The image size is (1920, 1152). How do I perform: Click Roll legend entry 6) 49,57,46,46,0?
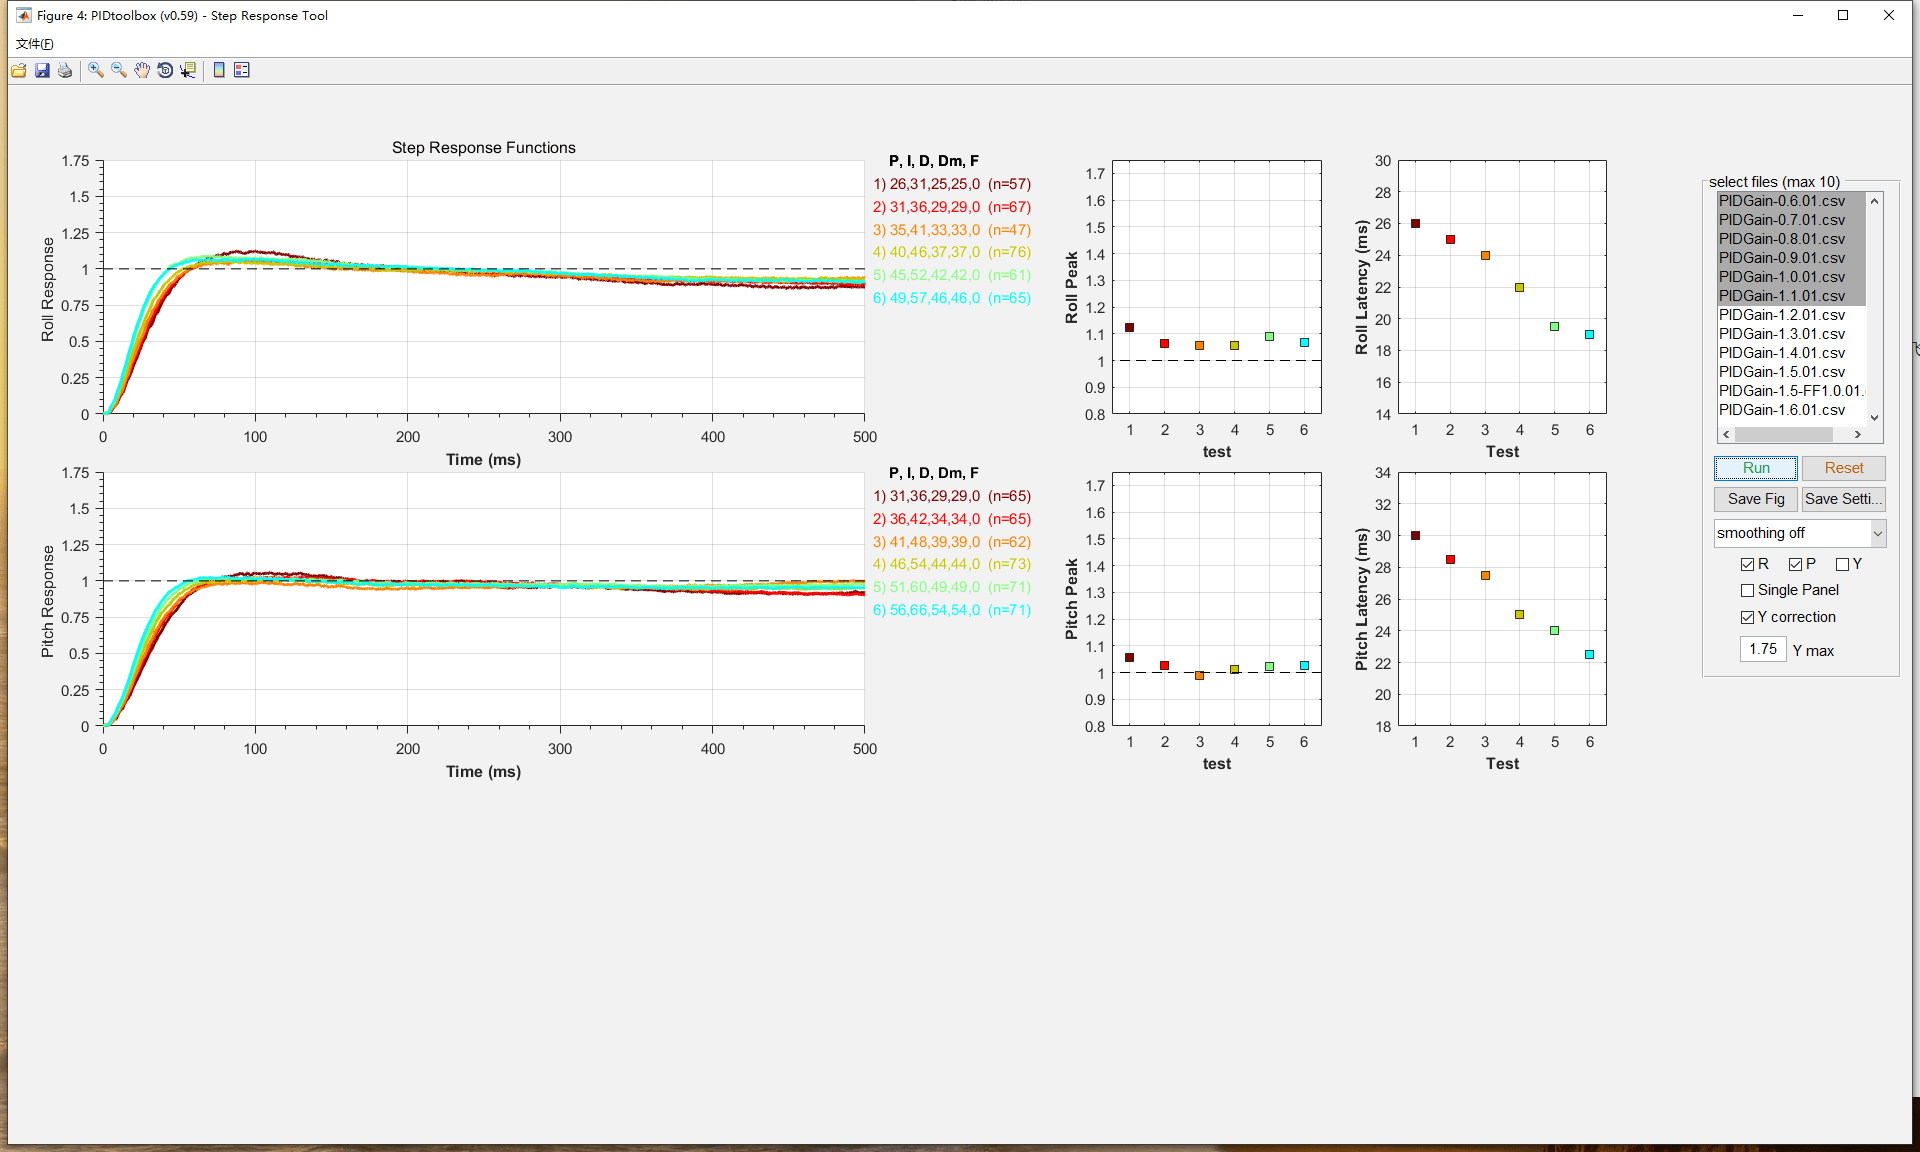pyautogui.click(x=952, y=298)
